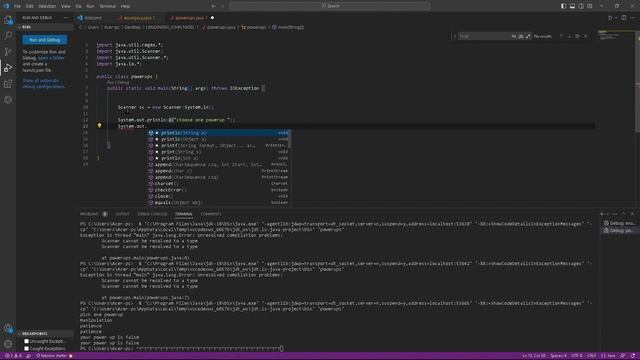Screen dimensions: 640x360
Task: Switch to the Output panel tab
Action: coord(122,214)
